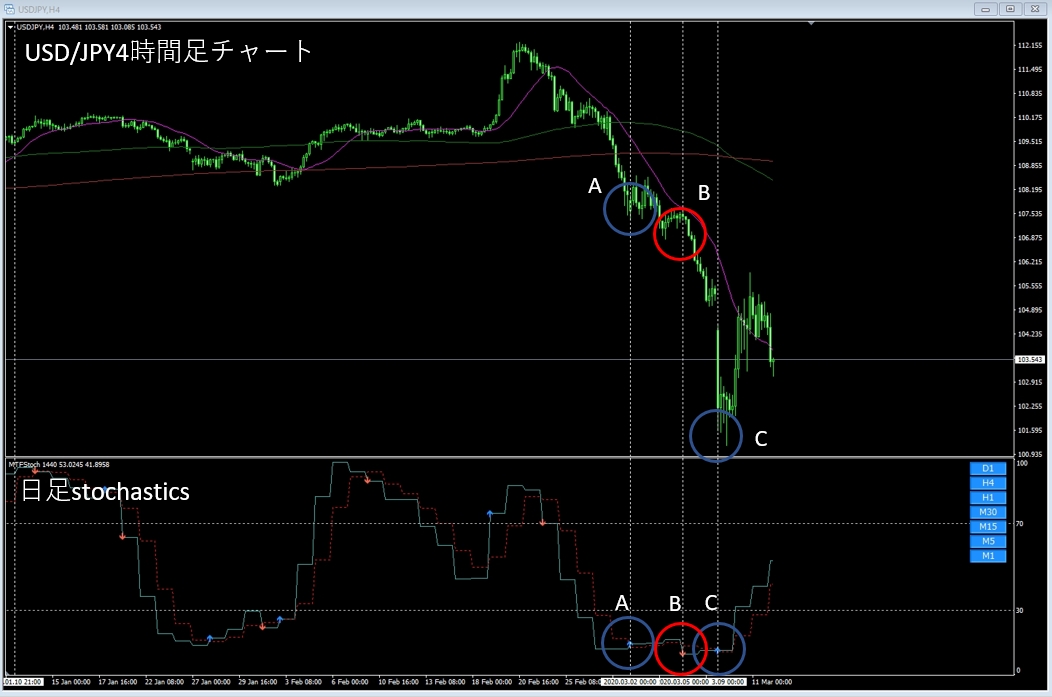Click the USDJPY,H4 chart window icon
The width and height of the screenshot is (1052, 697).
coord(9,9)
